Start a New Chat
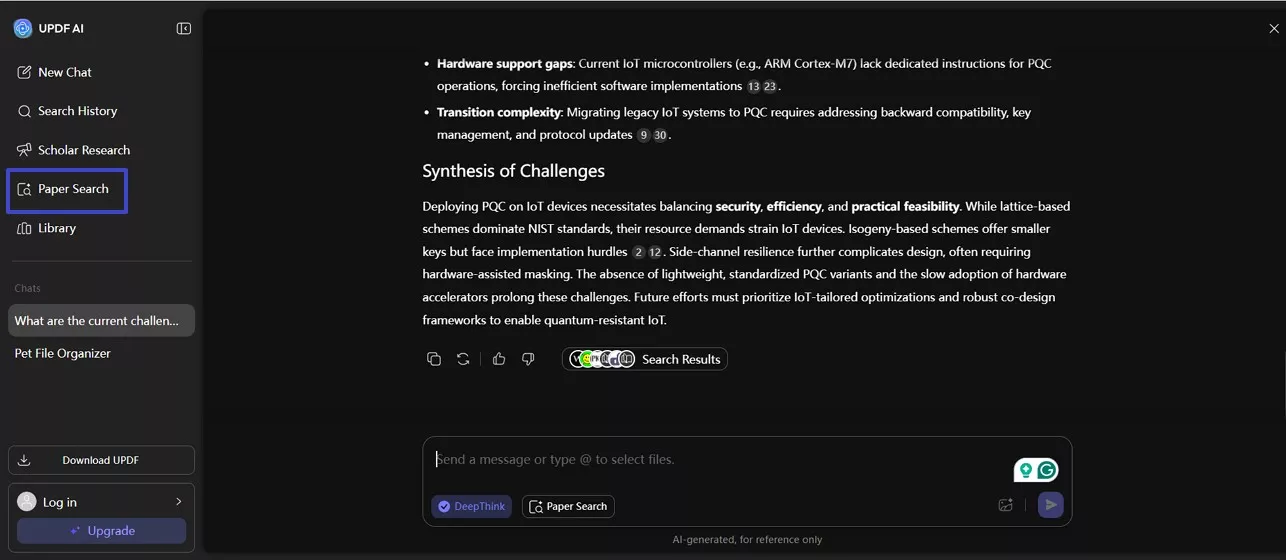Image resolution: width=1286 pixels, height=560 pixels. click(64, 72)
